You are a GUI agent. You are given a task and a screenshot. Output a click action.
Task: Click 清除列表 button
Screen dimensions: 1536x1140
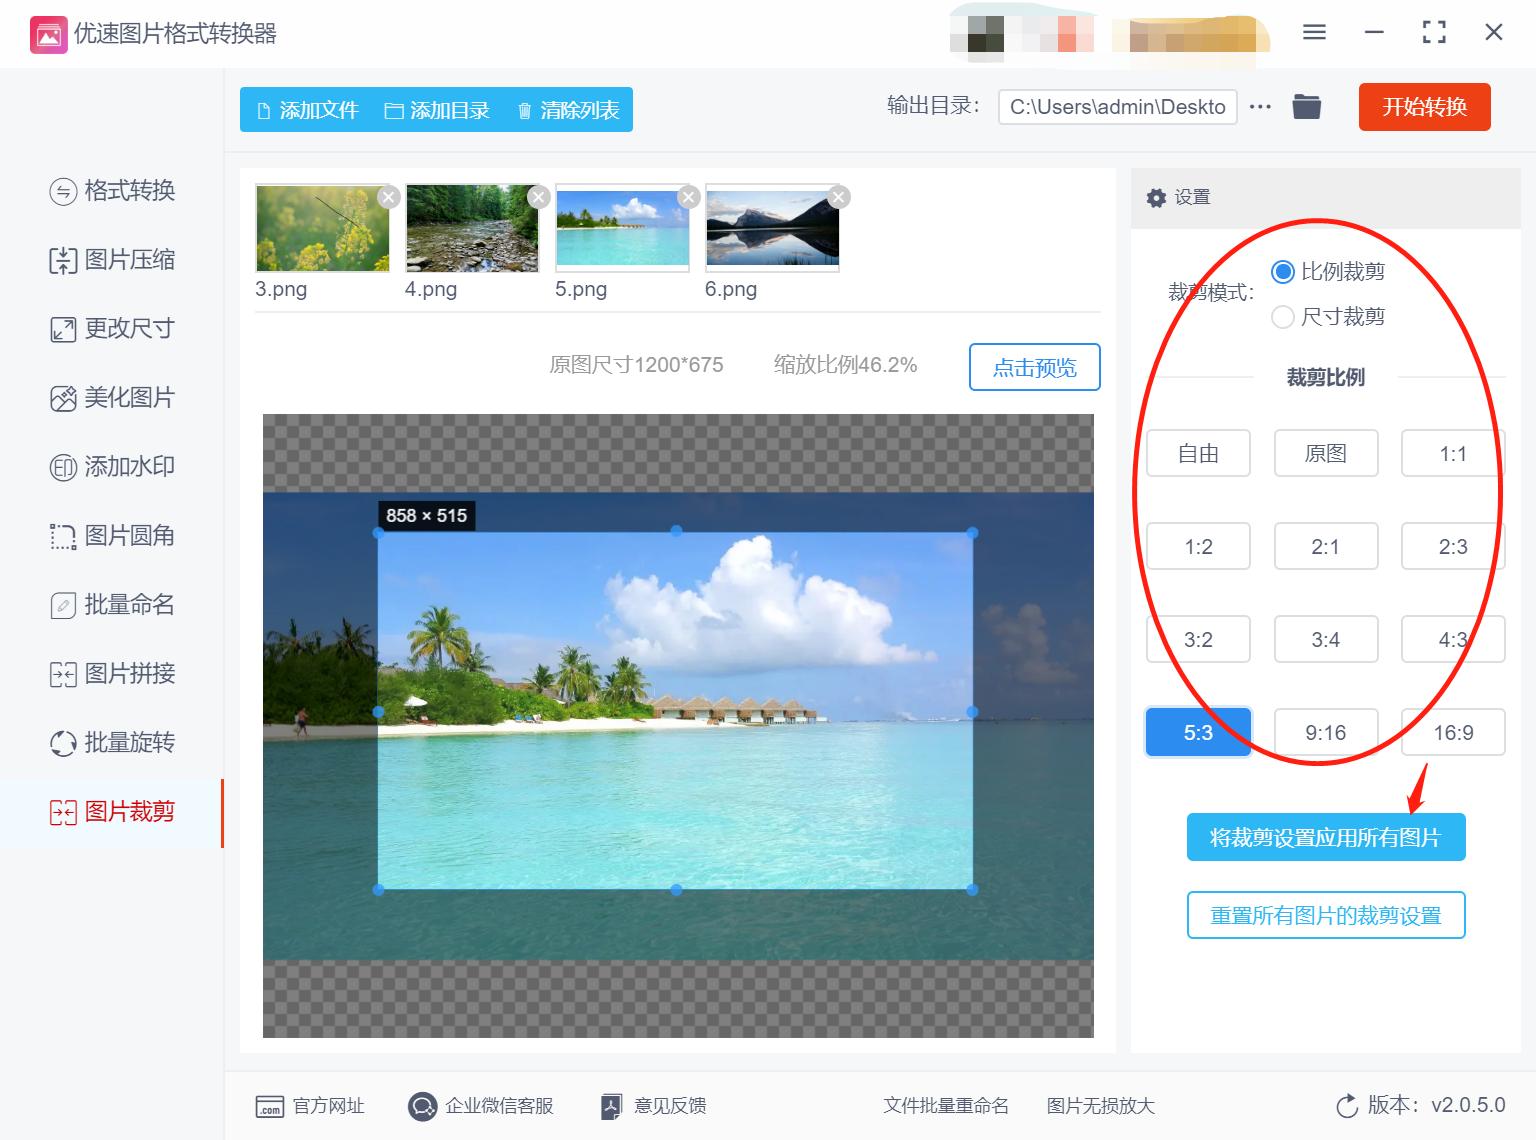[x=568, y=110]
